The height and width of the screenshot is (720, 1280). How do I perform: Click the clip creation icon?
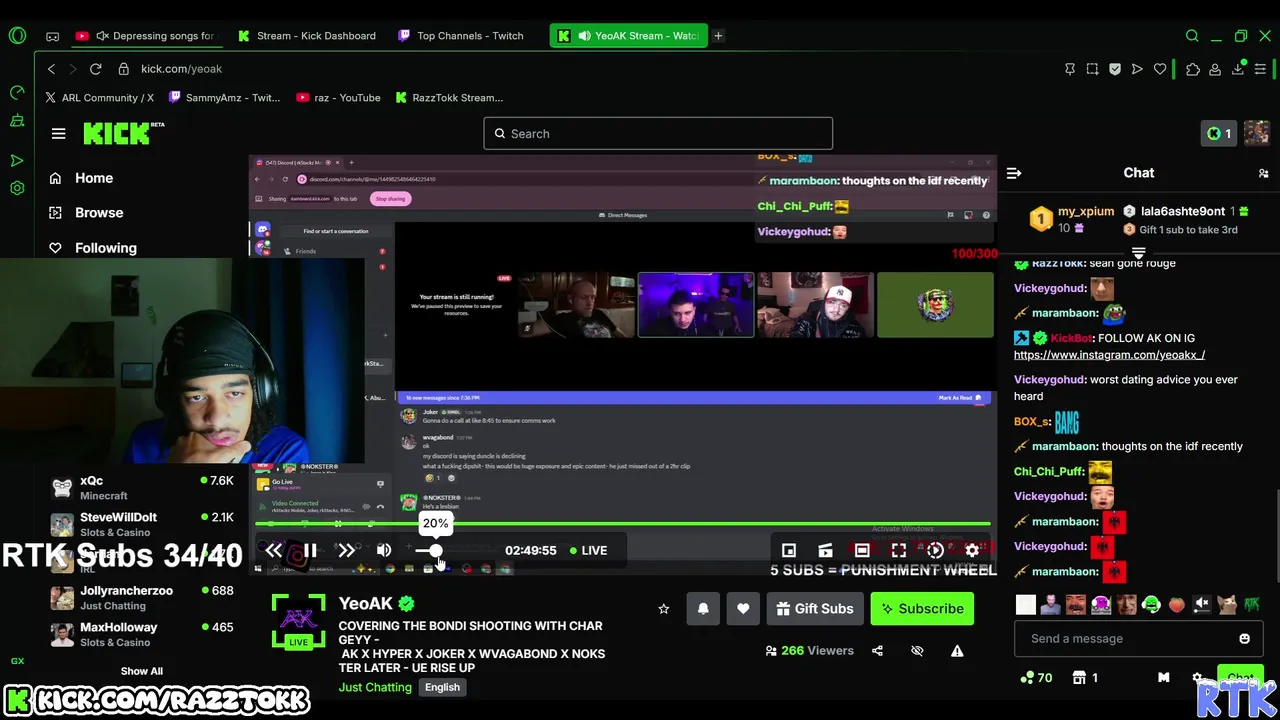pyautogui.click(x=825, y=550)
